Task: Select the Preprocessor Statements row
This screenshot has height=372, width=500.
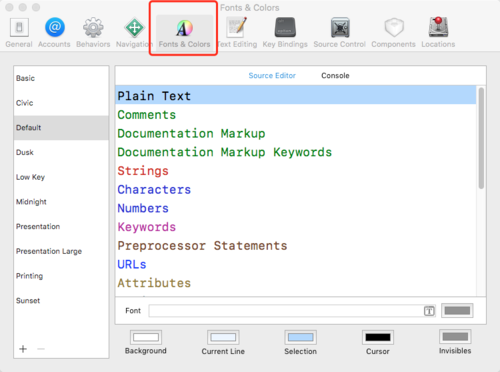Action: (296, 245)
